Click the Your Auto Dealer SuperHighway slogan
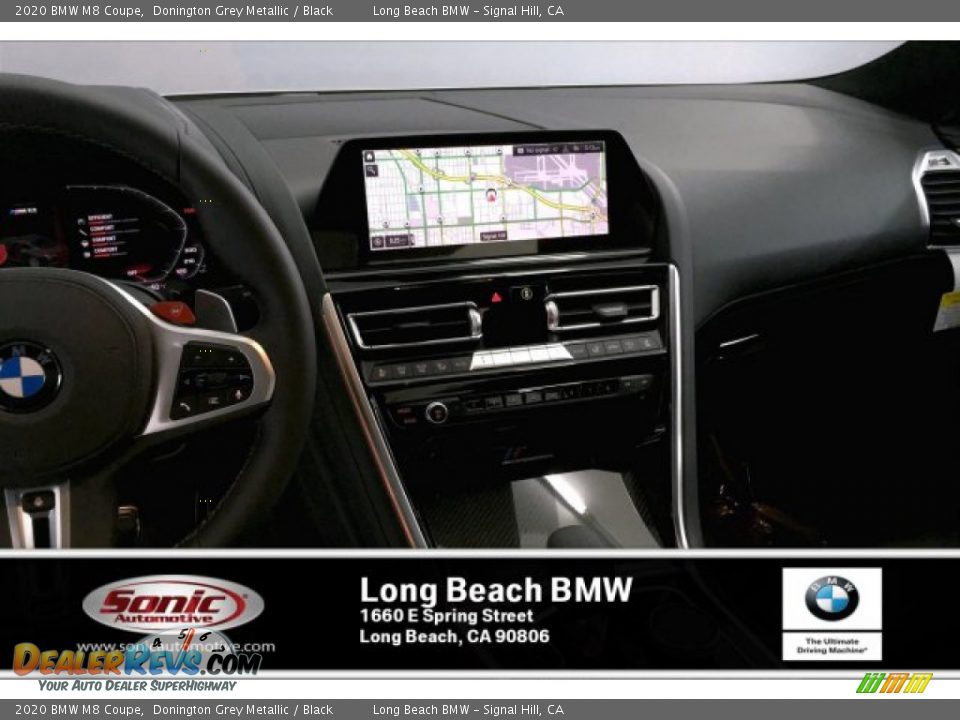960x720 pixels. pos(137,686)
